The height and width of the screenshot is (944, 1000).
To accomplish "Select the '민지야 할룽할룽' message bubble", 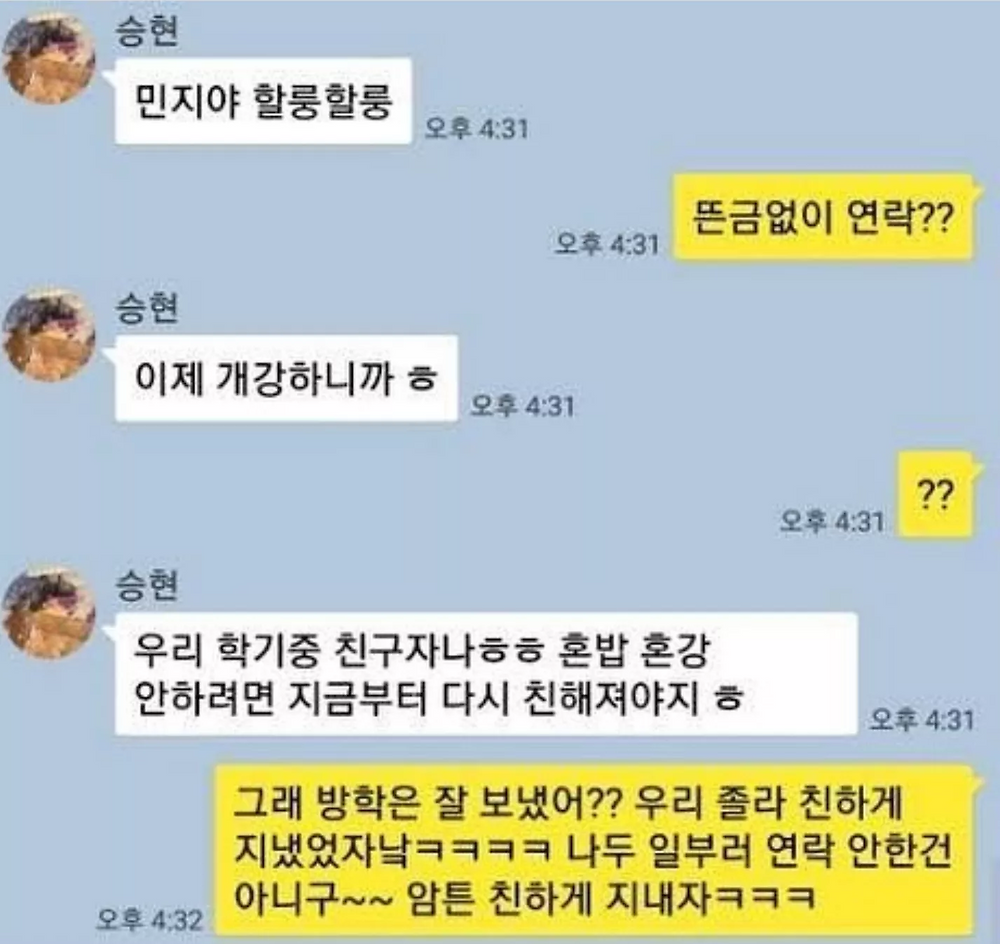I will coord(263,101).
